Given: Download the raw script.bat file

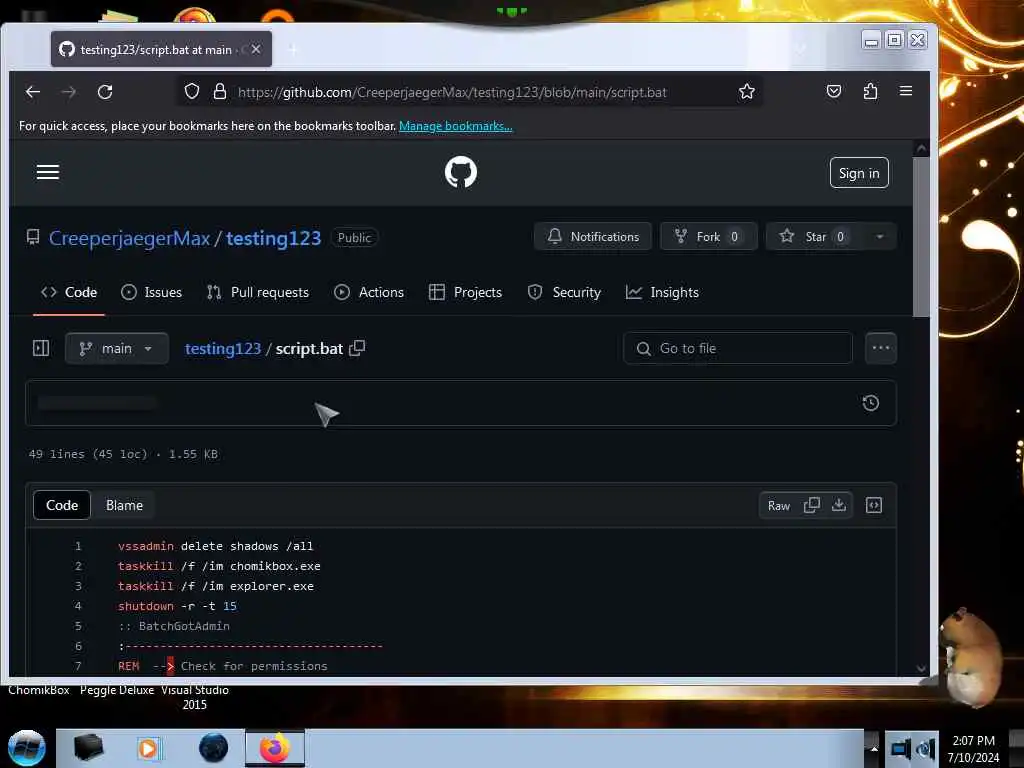Looking at the screenshot, I should [x=839, y=505].
